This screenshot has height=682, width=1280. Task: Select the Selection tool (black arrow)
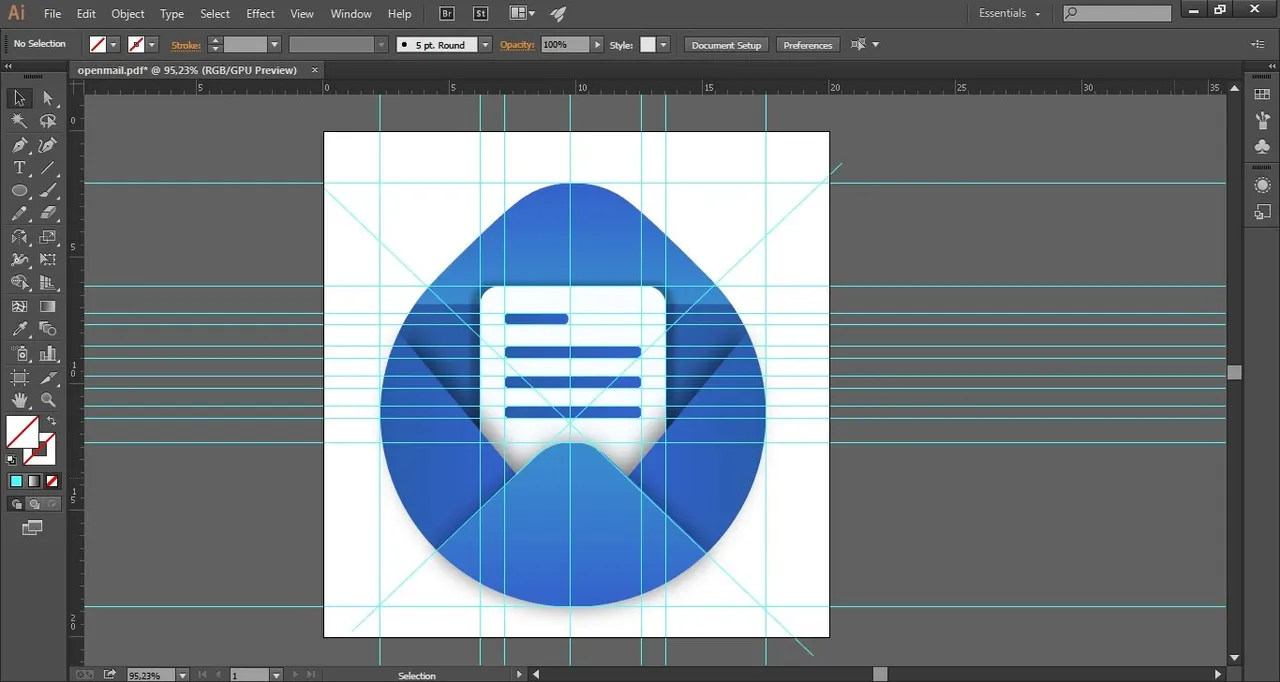[19, 98]
